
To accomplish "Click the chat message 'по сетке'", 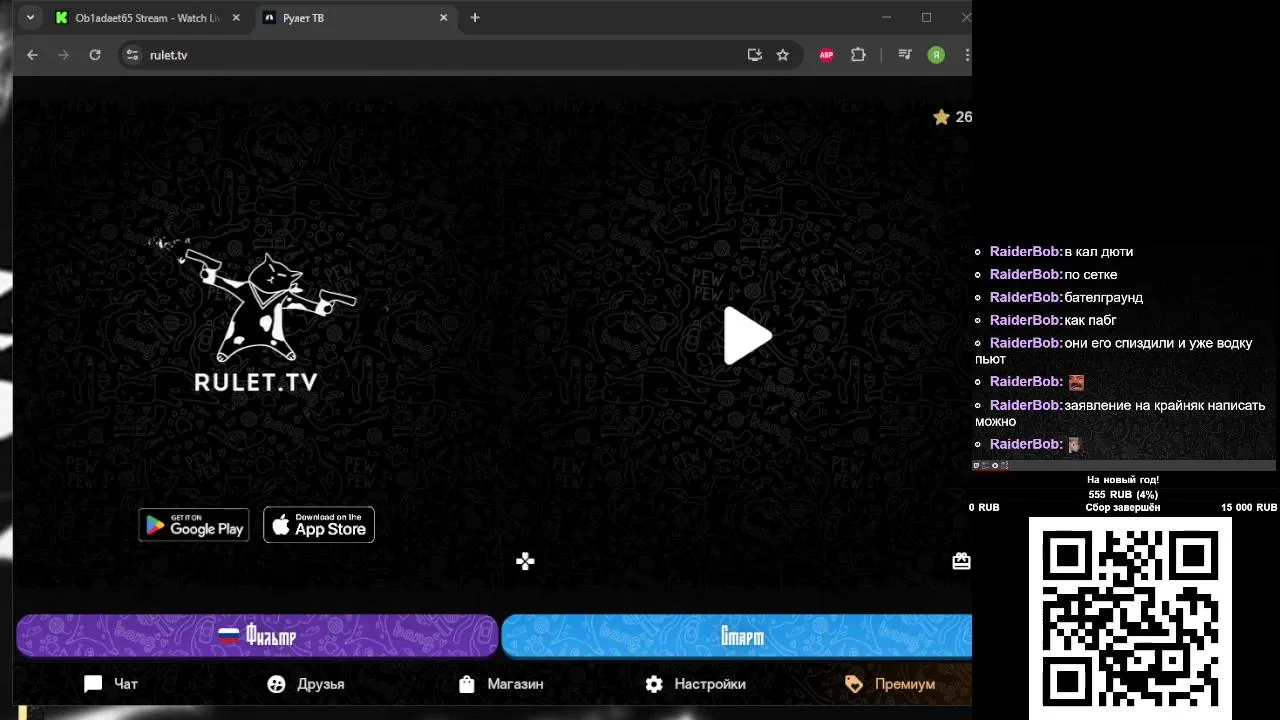I will coord(1091,275).
